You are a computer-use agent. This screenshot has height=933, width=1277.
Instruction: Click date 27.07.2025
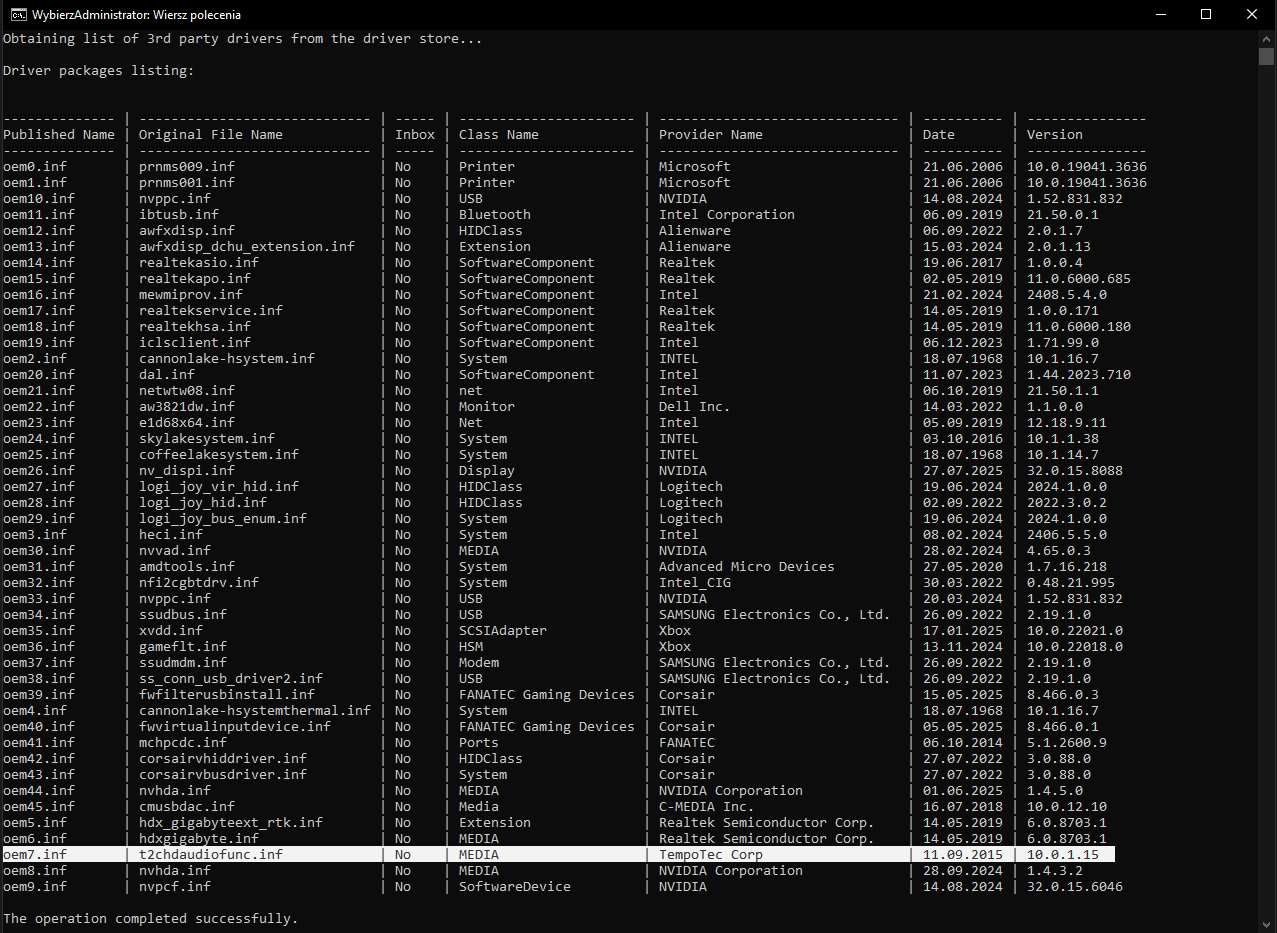click(963, 471)
